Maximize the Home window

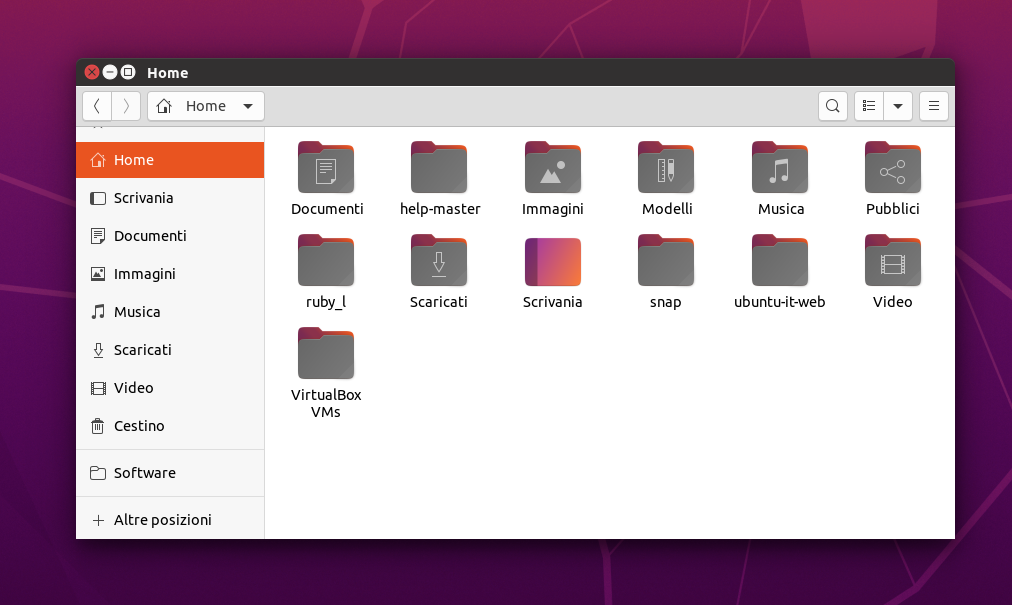pos(128,72)
